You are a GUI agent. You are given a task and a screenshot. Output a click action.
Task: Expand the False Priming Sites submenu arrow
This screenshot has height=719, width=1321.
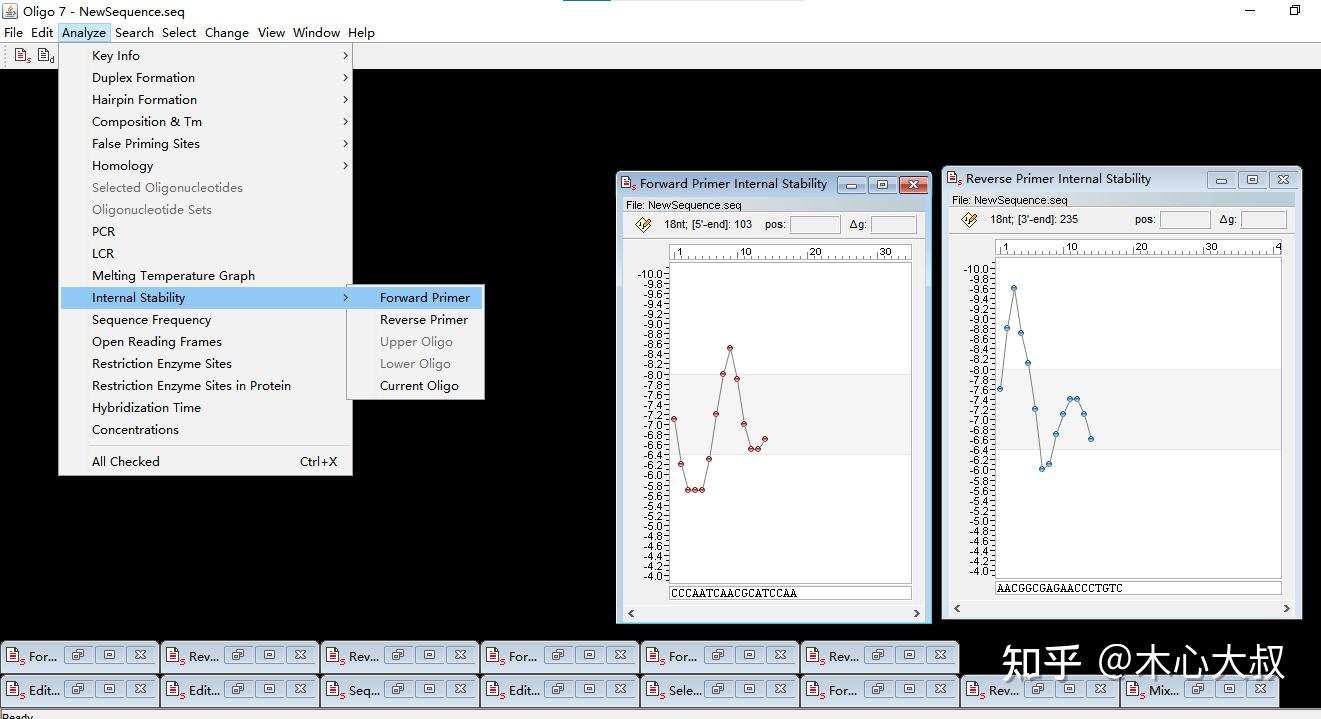(x=345, y=144)
